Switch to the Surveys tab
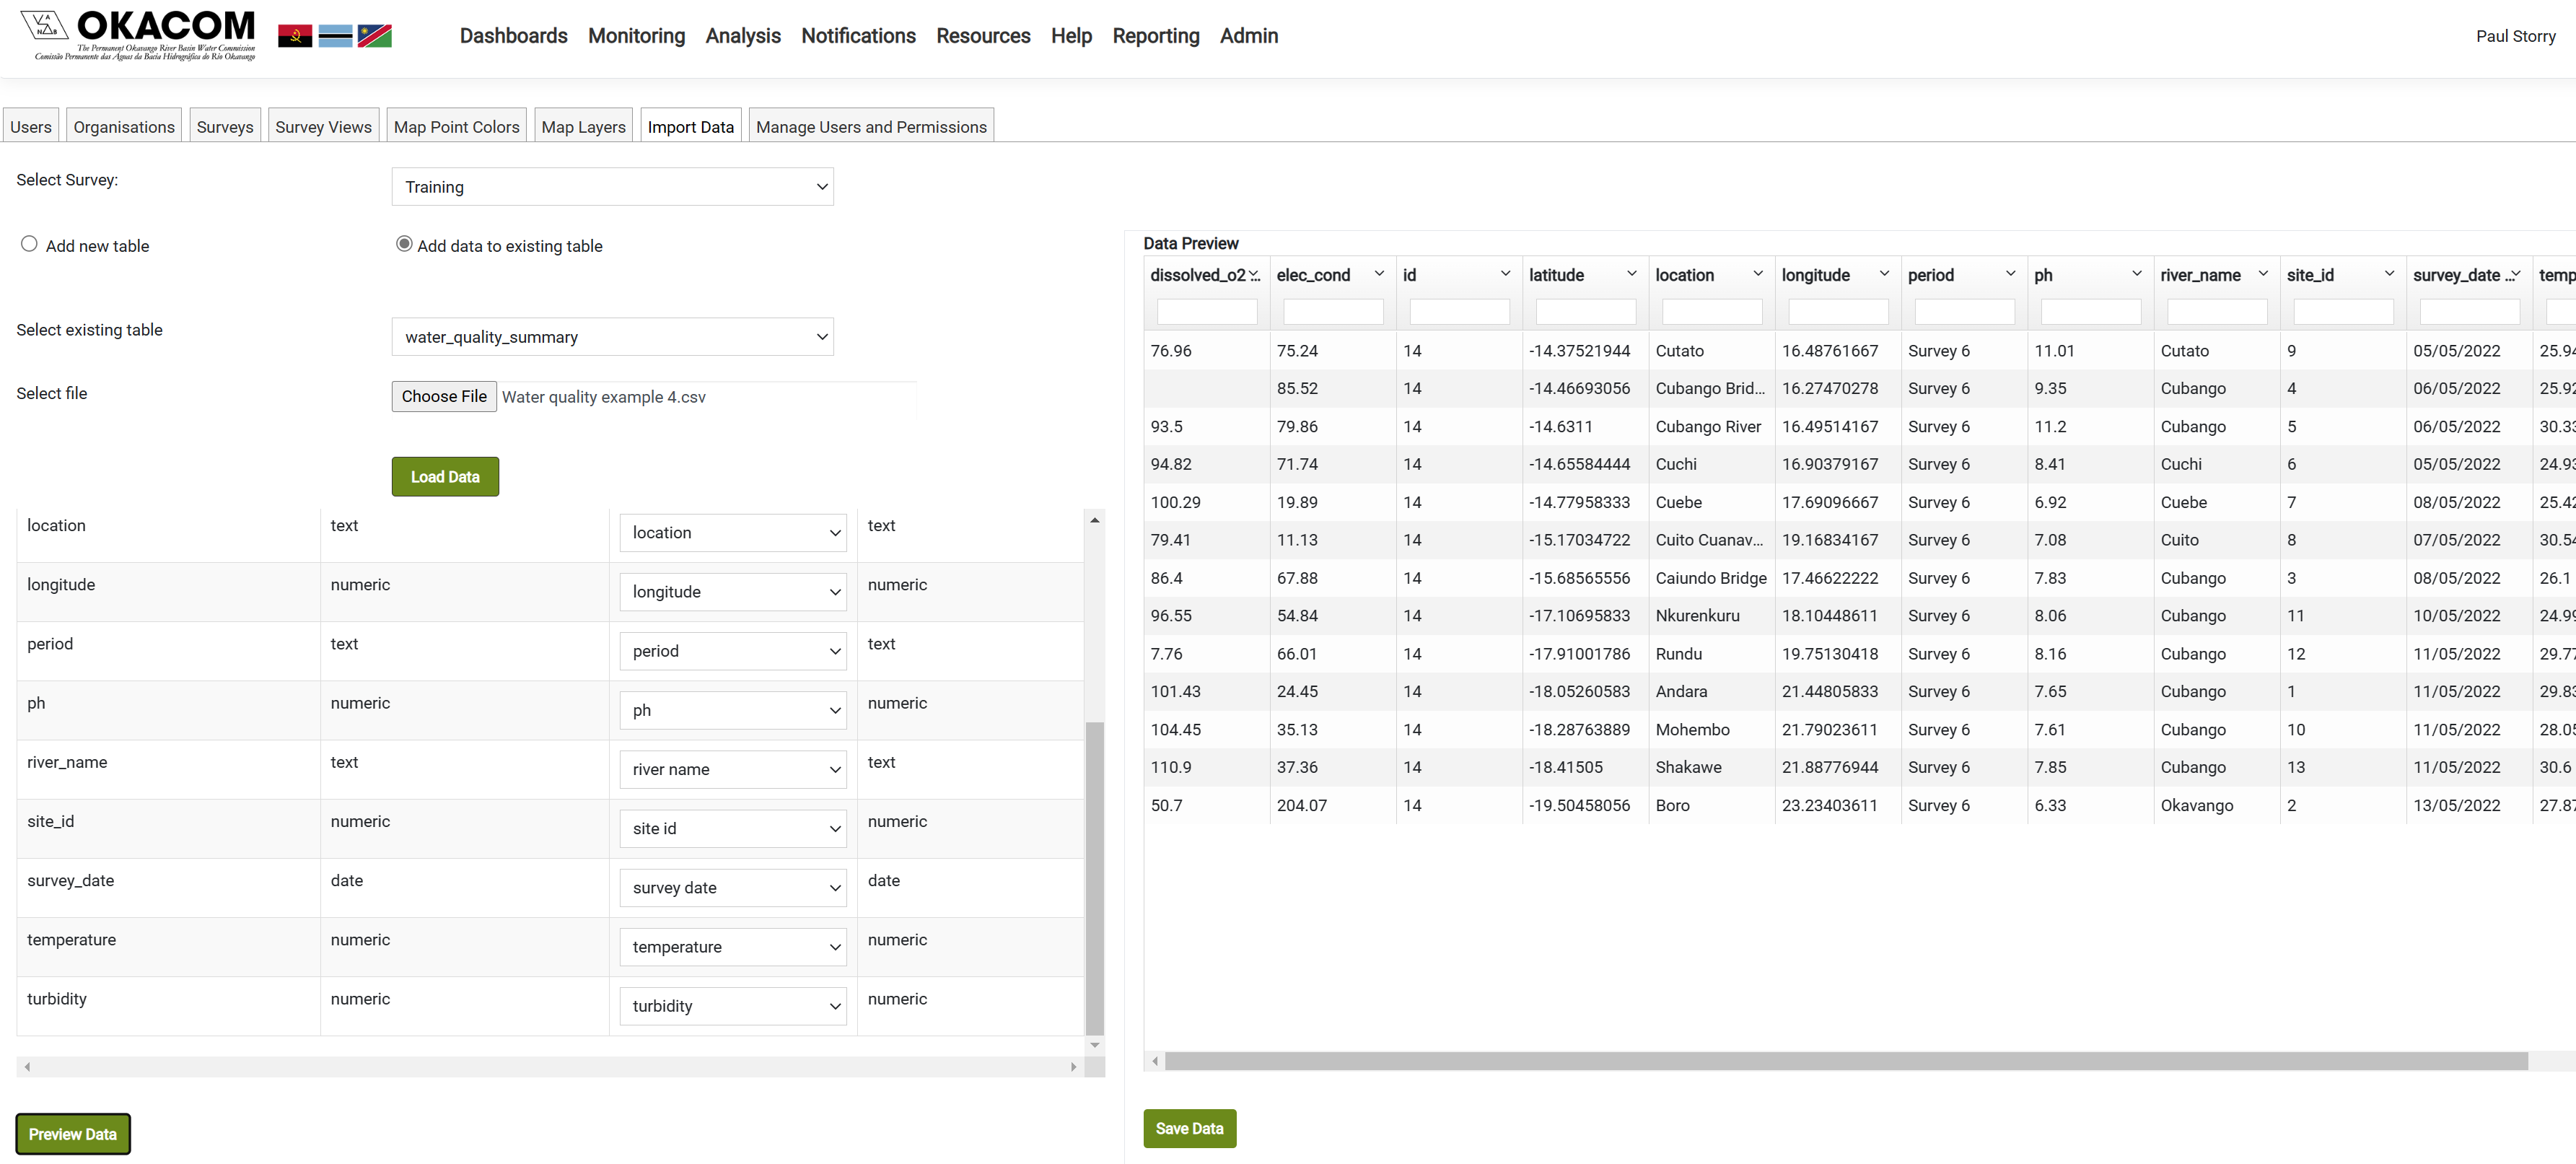The height and width of the screenshot is (1164, 2576). pos(225,126)
